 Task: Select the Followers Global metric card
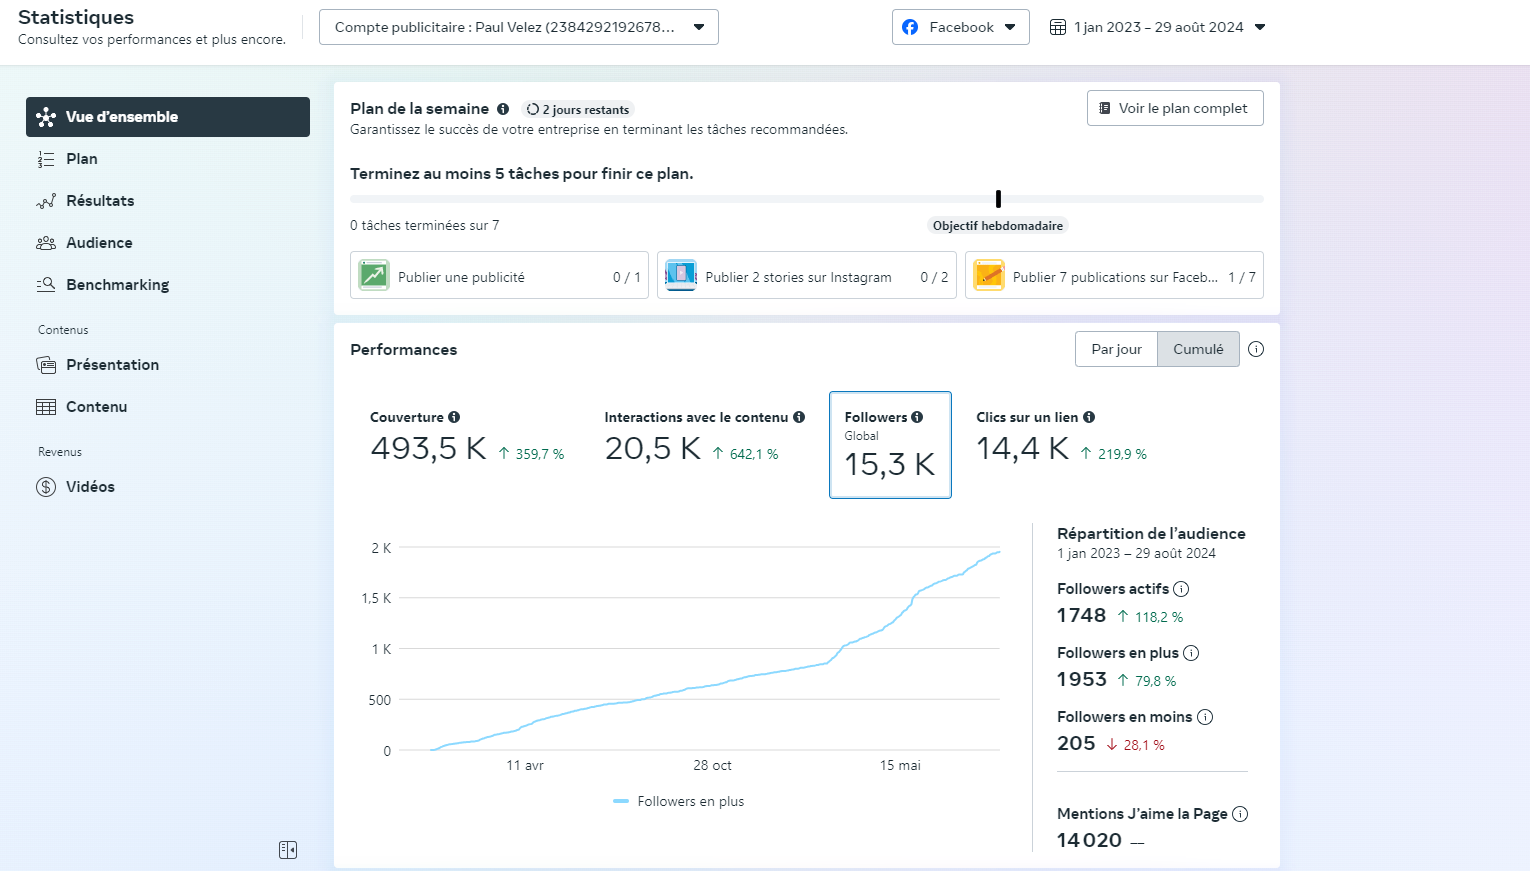pos(890,445)
